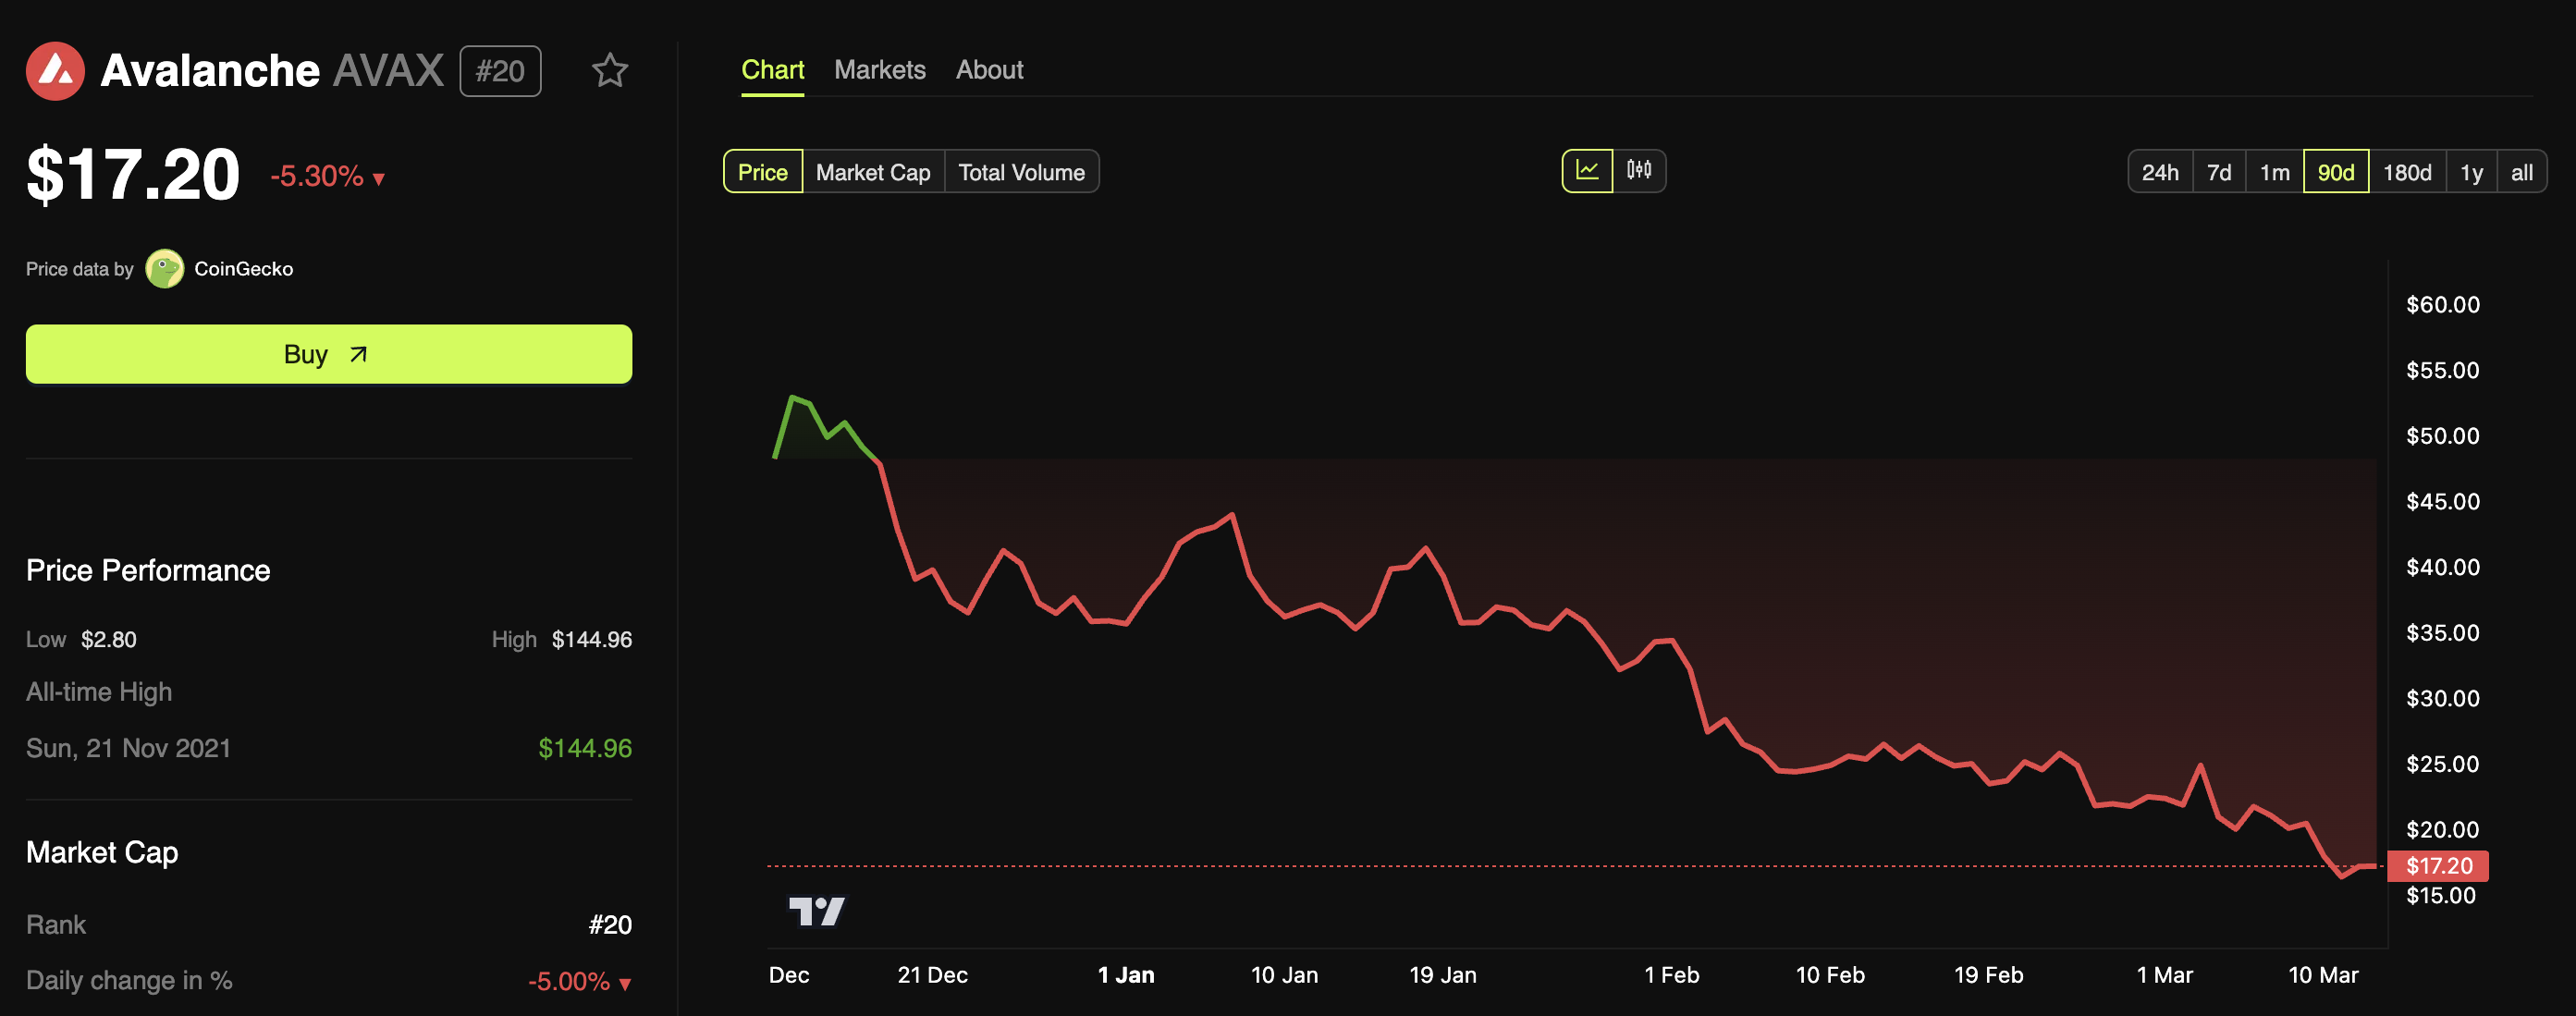This screenshot has width=2576, height=1016.
Task: Switch to line chart view
Action: (x=1587, y=171)
